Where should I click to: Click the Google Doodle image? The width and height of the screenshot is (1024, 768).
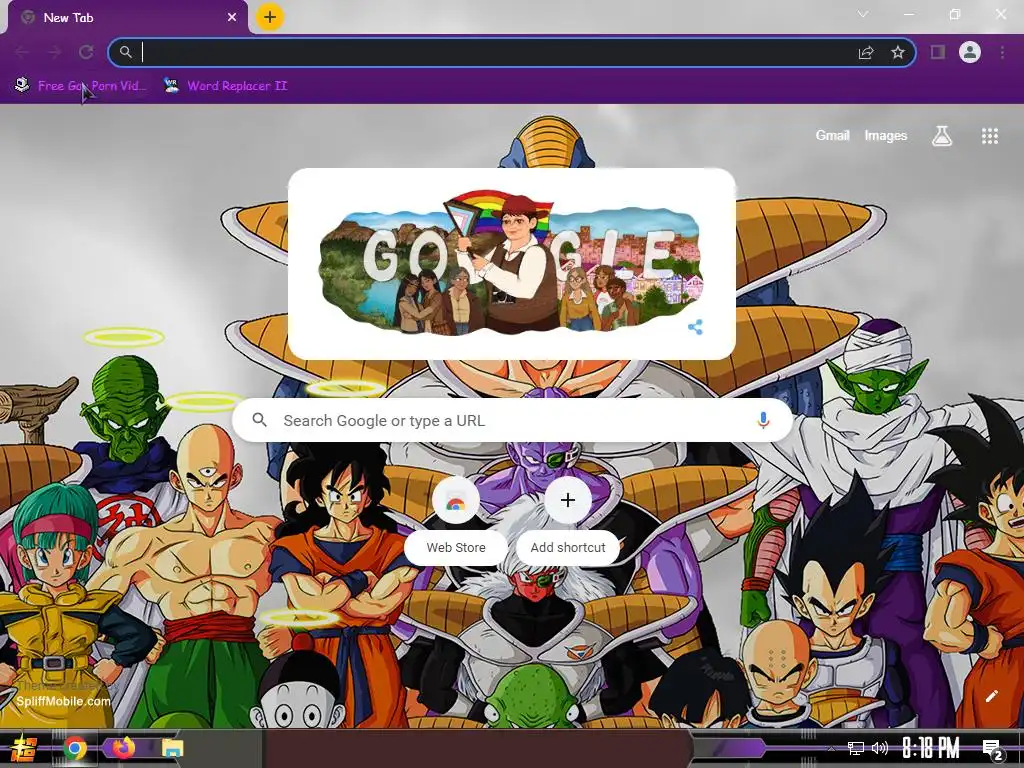coord(511,261)
